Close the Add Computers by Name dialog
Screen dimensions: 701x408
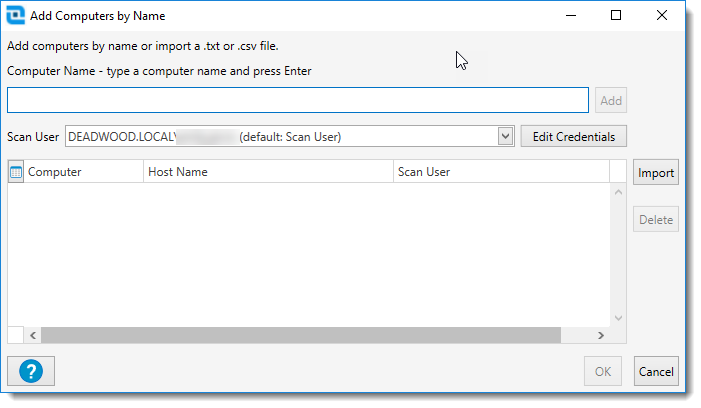(662, 16)
